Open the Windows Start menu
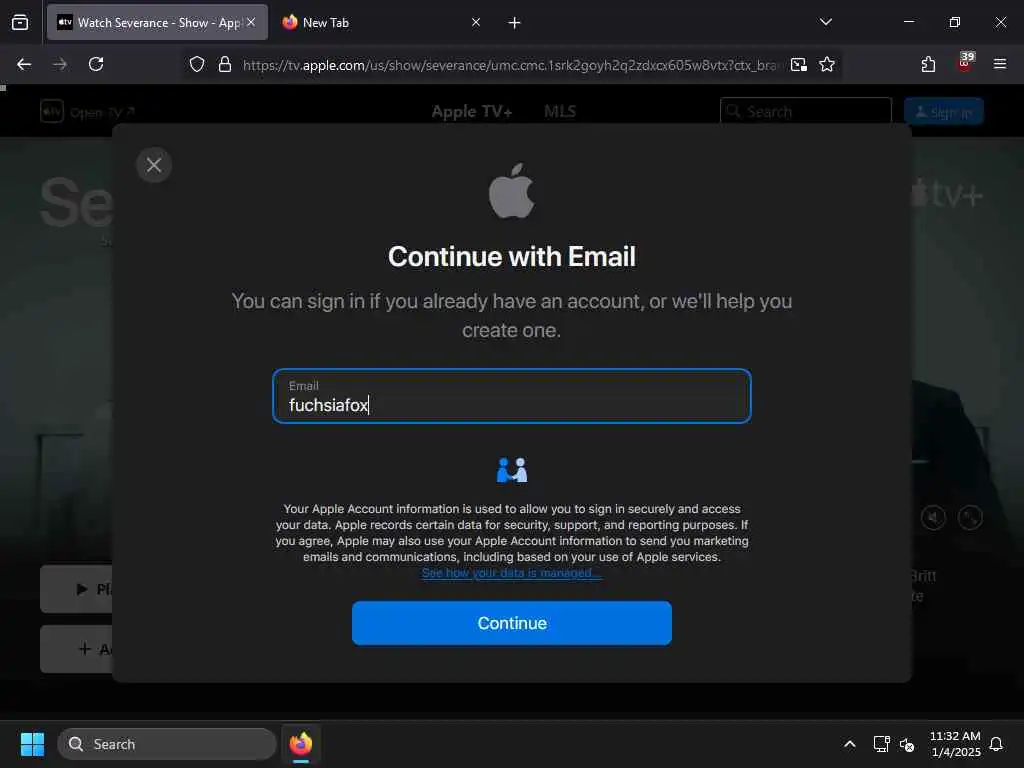The height and width of the screenshot is (768, 1024). coord(32,744)
